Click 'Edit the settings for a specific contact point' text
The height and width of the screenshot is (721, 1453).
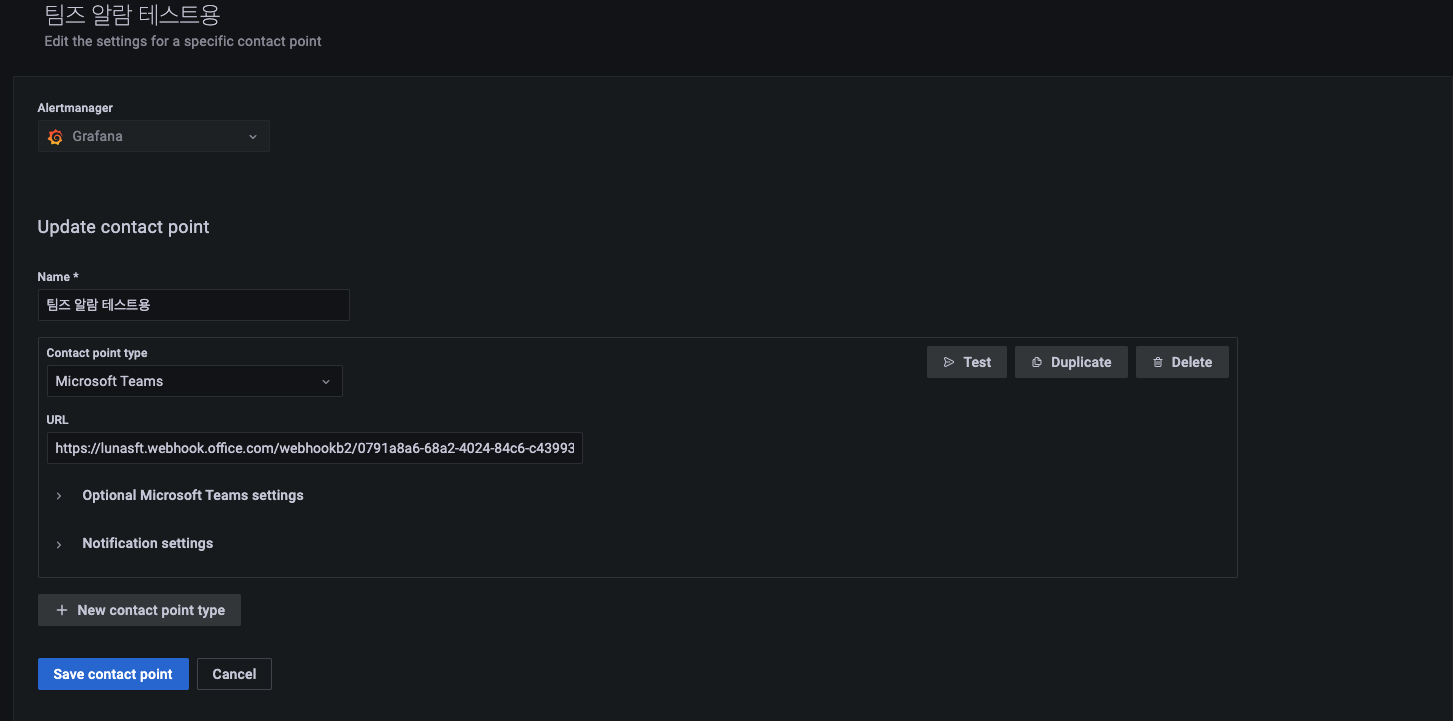click(183, 42)
